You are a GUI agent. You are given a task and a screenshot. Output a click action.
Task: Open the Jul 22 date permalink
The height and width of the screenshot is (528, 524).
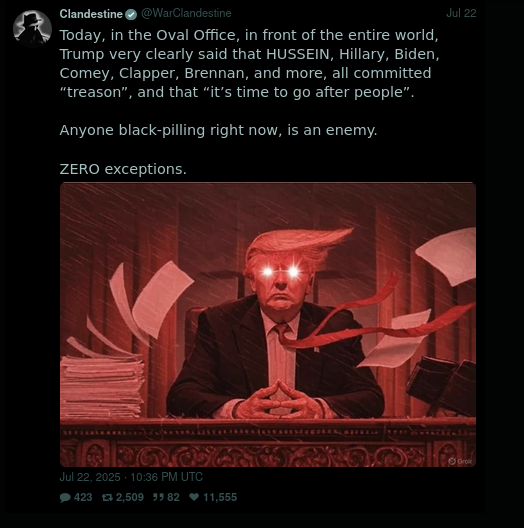[461, 13]
